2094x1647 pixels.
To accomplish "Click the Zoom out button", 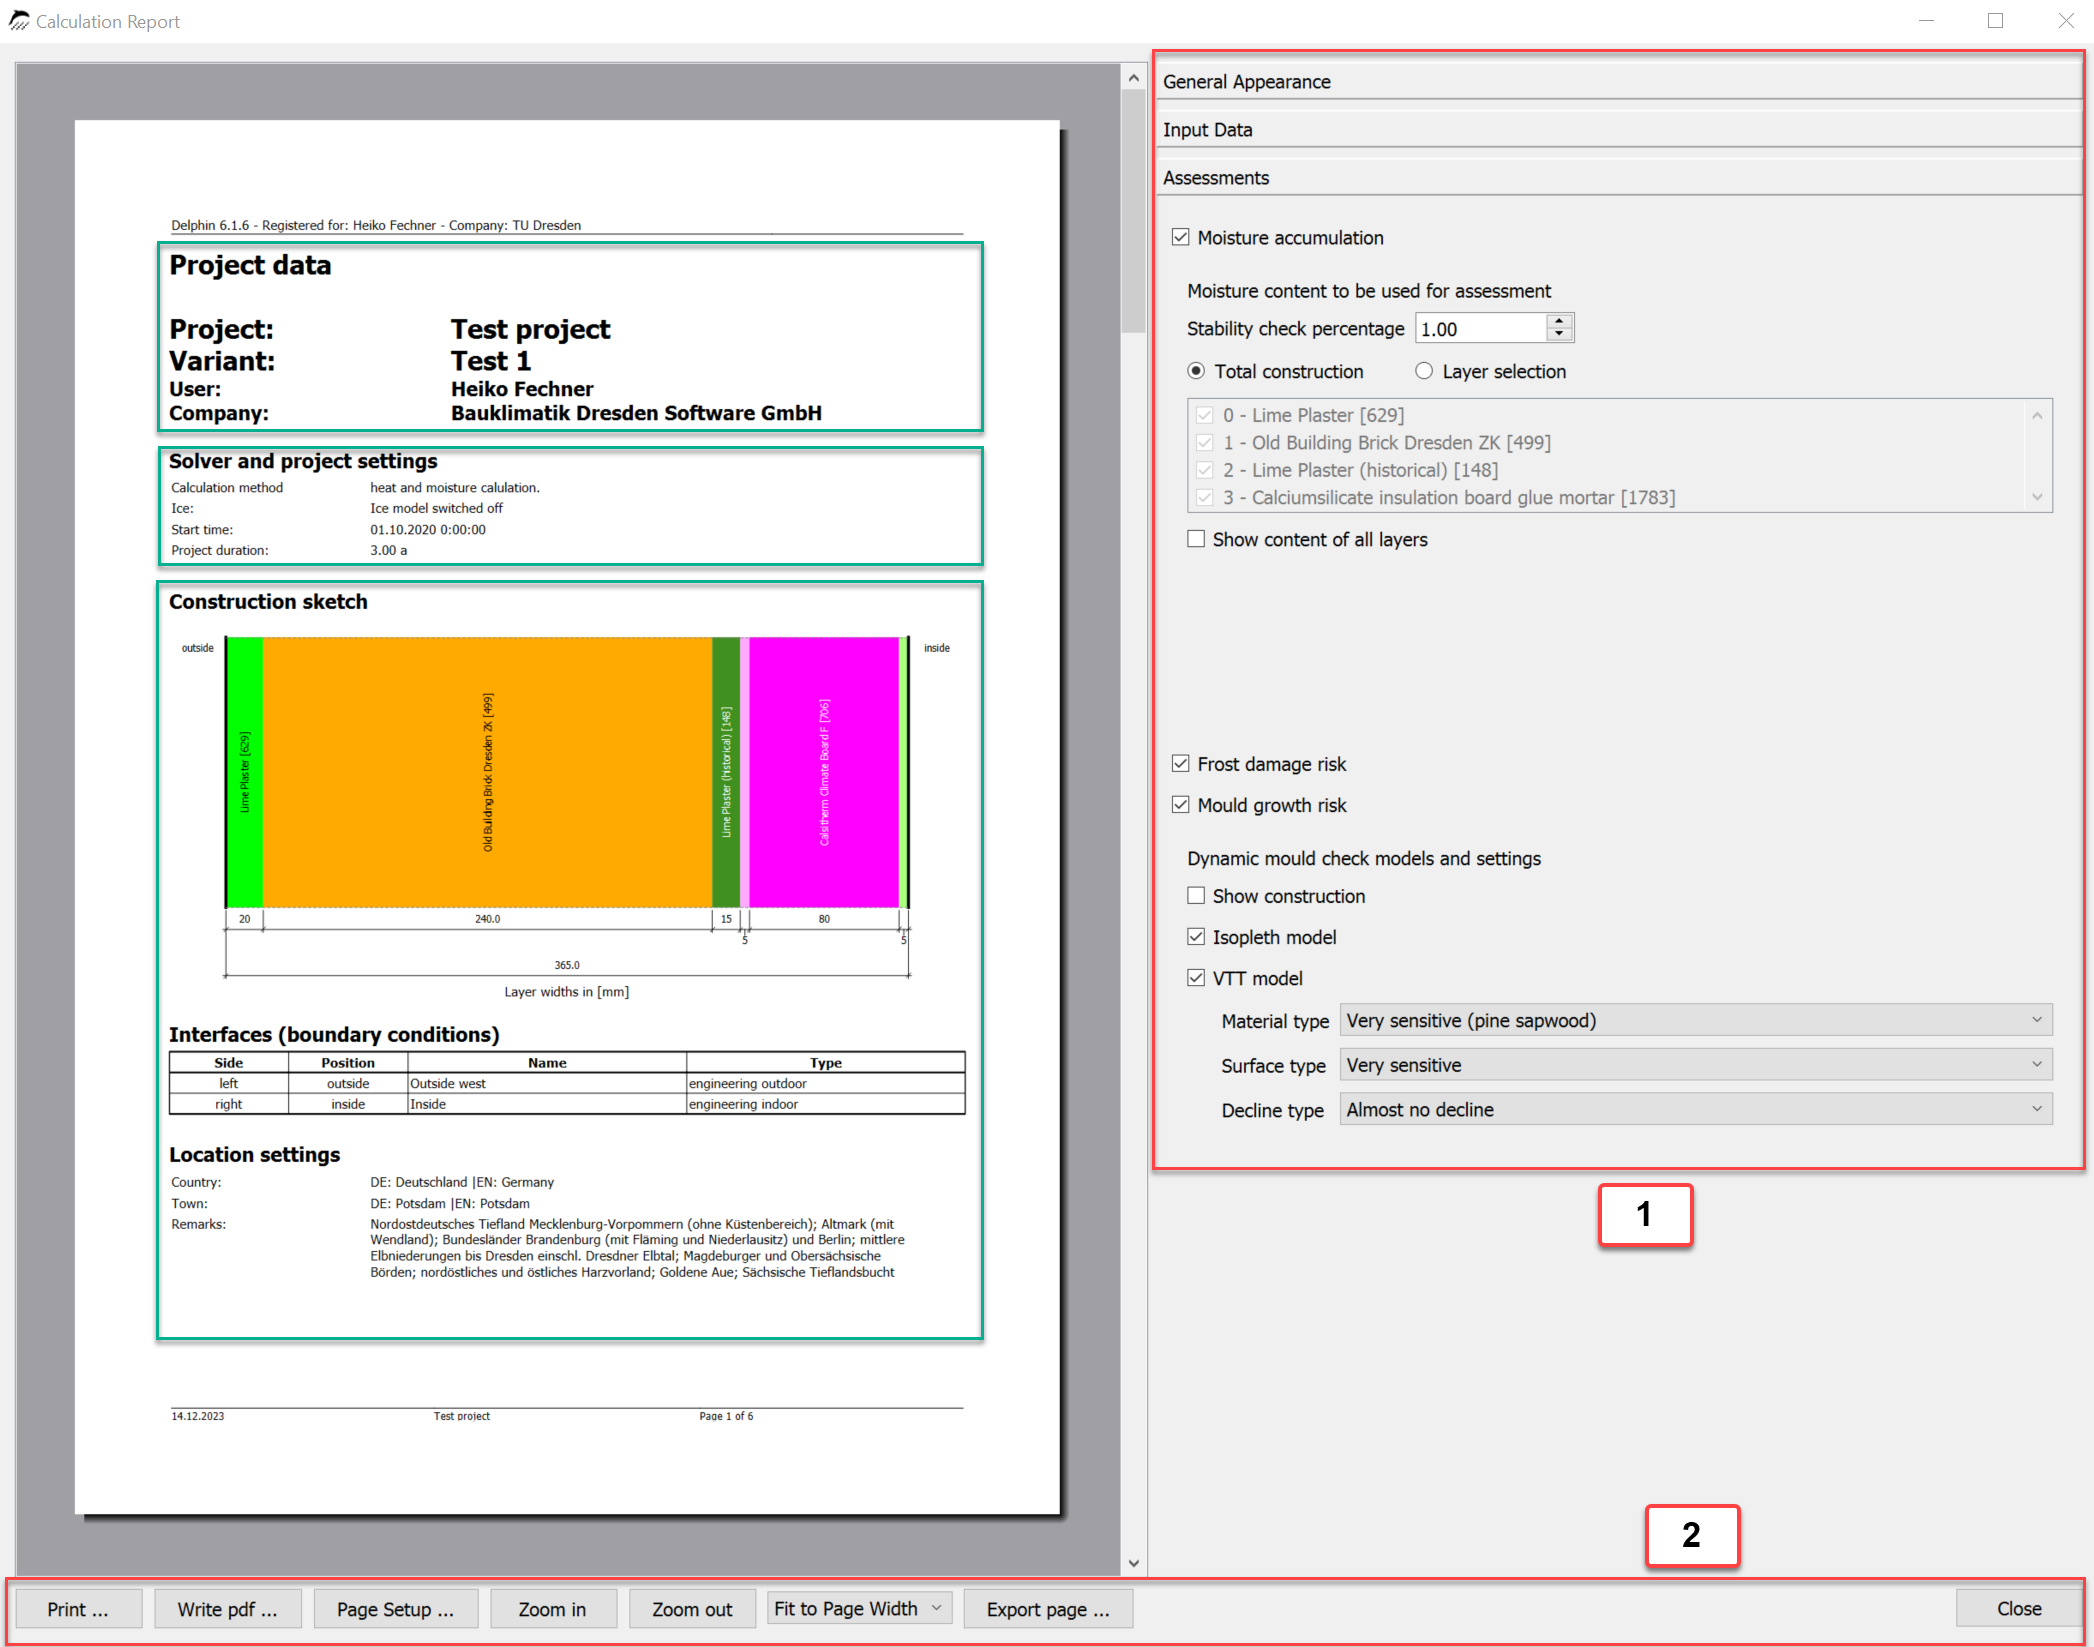I will tap(692, 1609).
